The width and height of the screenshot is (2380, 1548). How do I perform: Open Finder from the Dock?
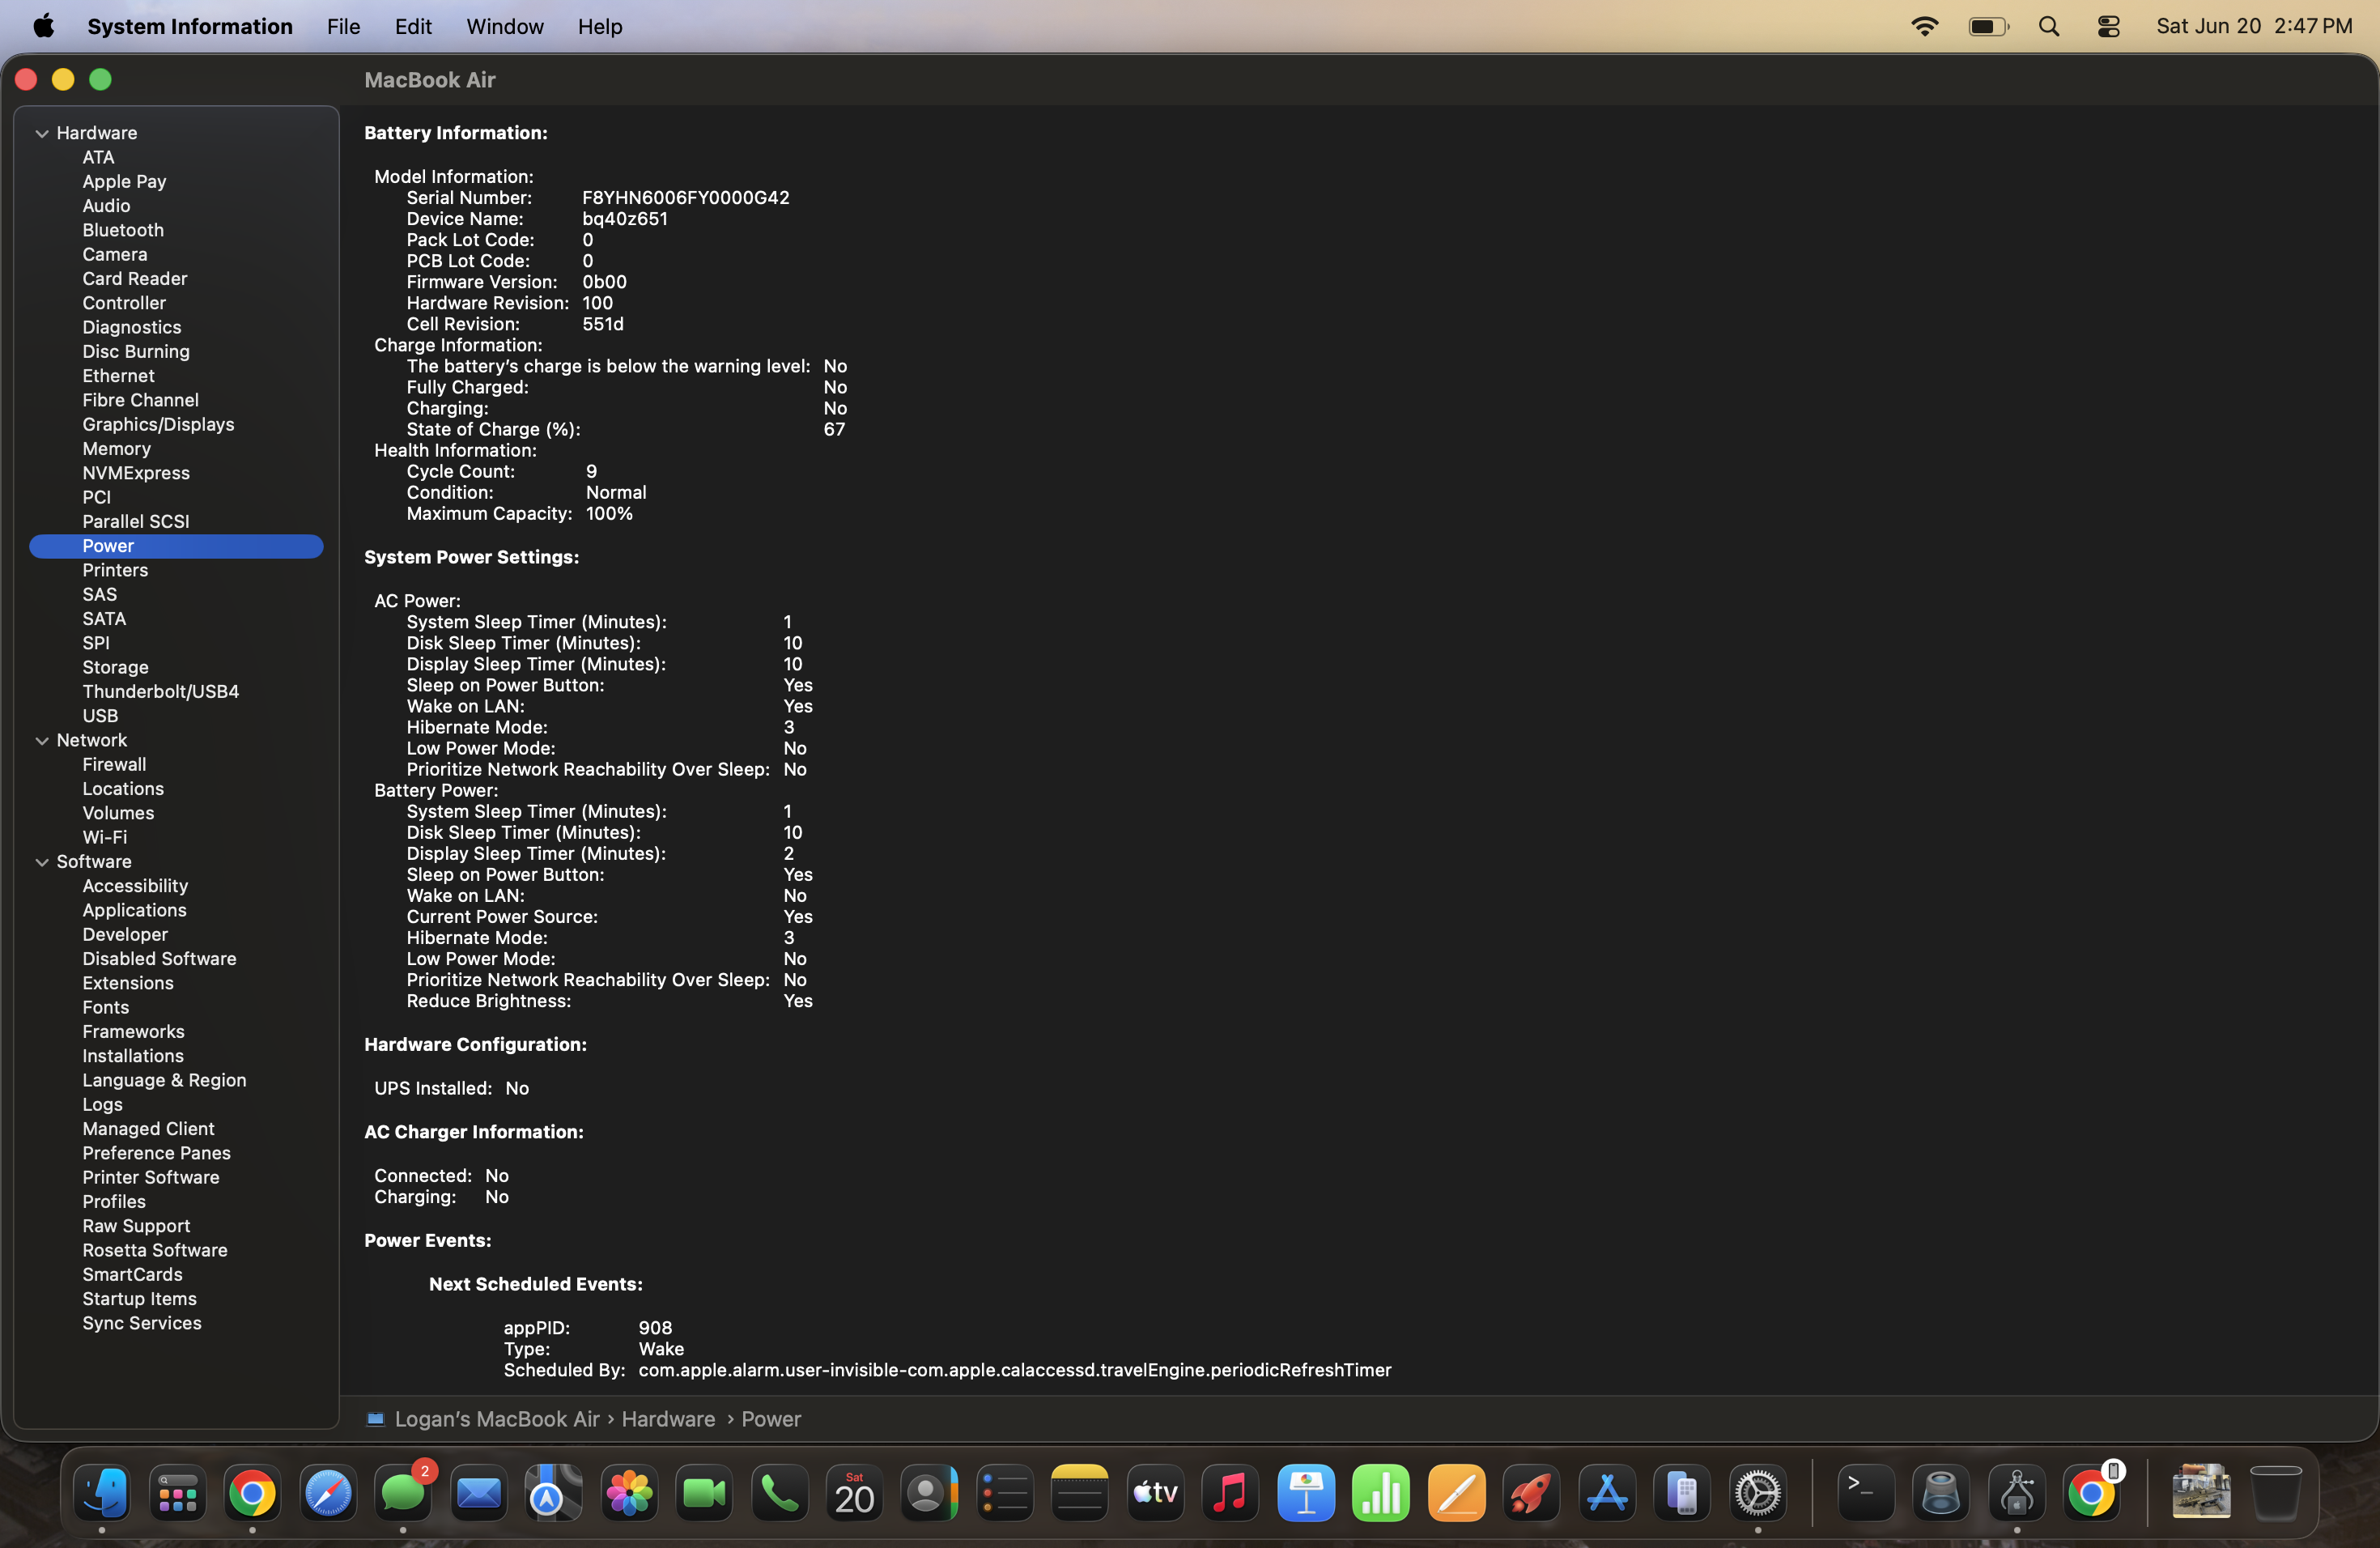pyautogui.click(x=102, y=1493)
